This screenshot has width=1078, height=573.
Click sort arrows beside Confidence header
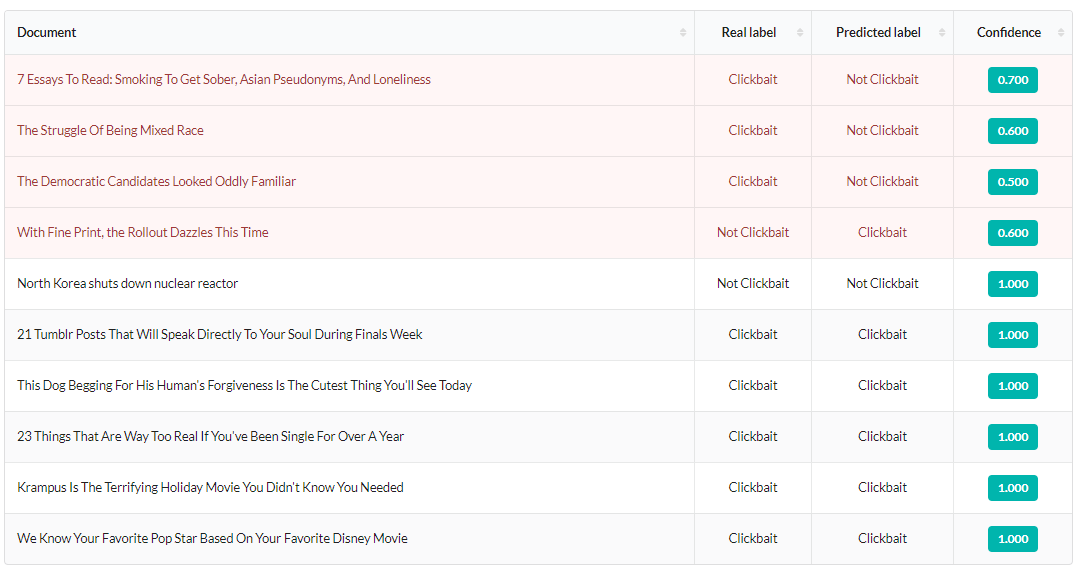pyautogui.click(x=1061, y=32)
